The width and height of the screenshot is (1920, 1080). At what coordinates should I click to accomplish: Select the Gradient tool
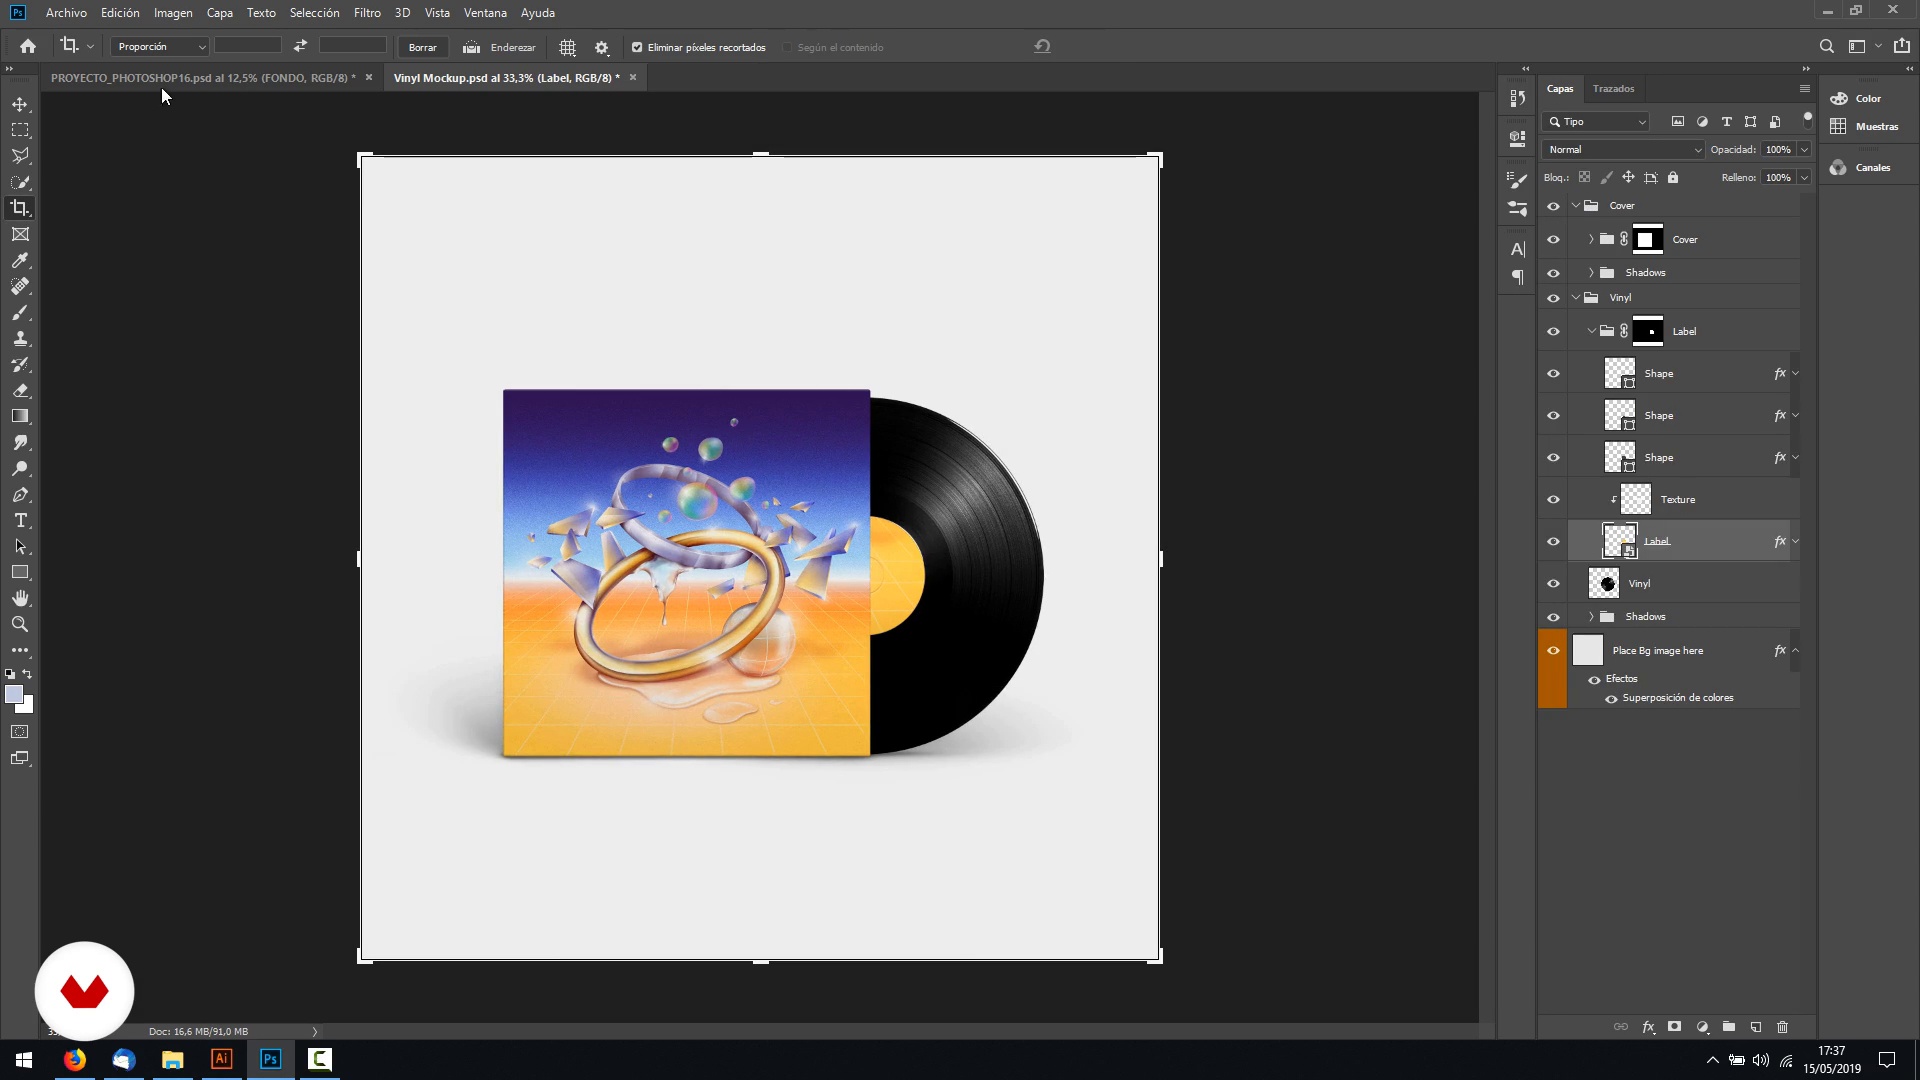click(20, 416)
